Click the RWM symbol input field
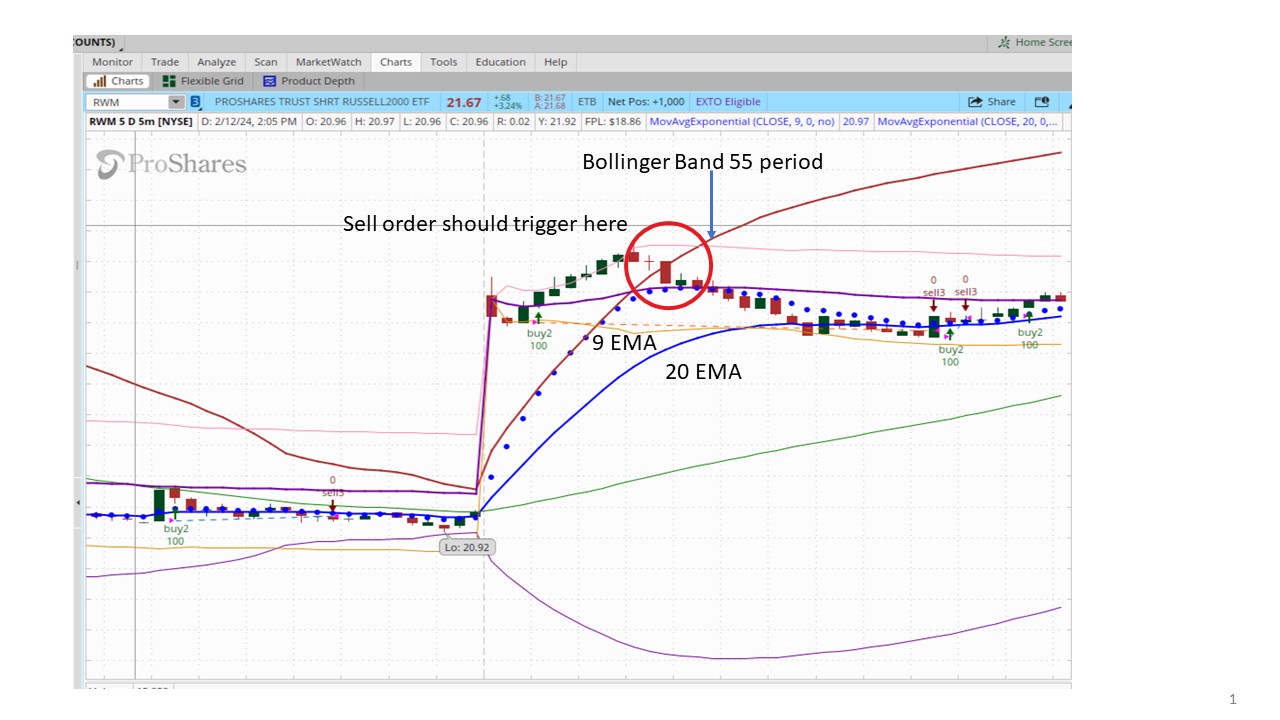Viewport: 1280px width, 720px height. [x=127, y=102]
